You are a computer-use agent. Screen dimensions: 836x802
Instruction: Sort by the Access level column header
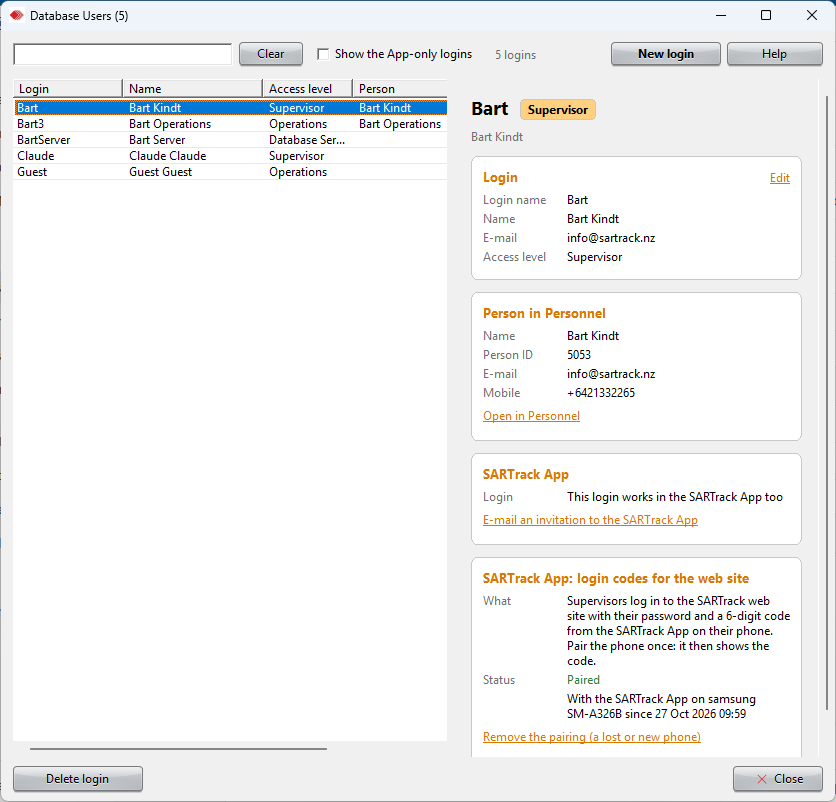tap(308, 89)
